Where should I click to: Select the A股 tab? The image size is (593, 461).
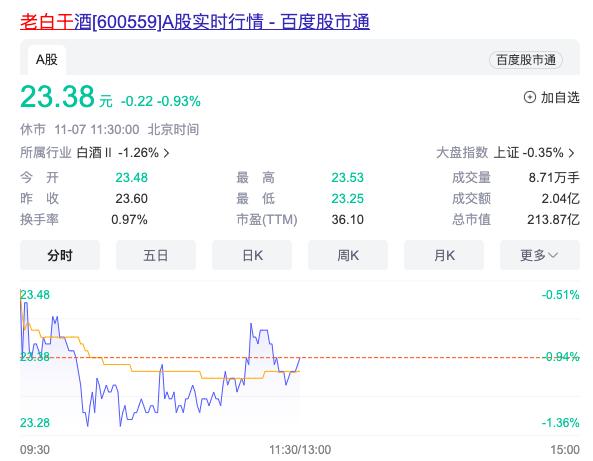tap(47, 60)
